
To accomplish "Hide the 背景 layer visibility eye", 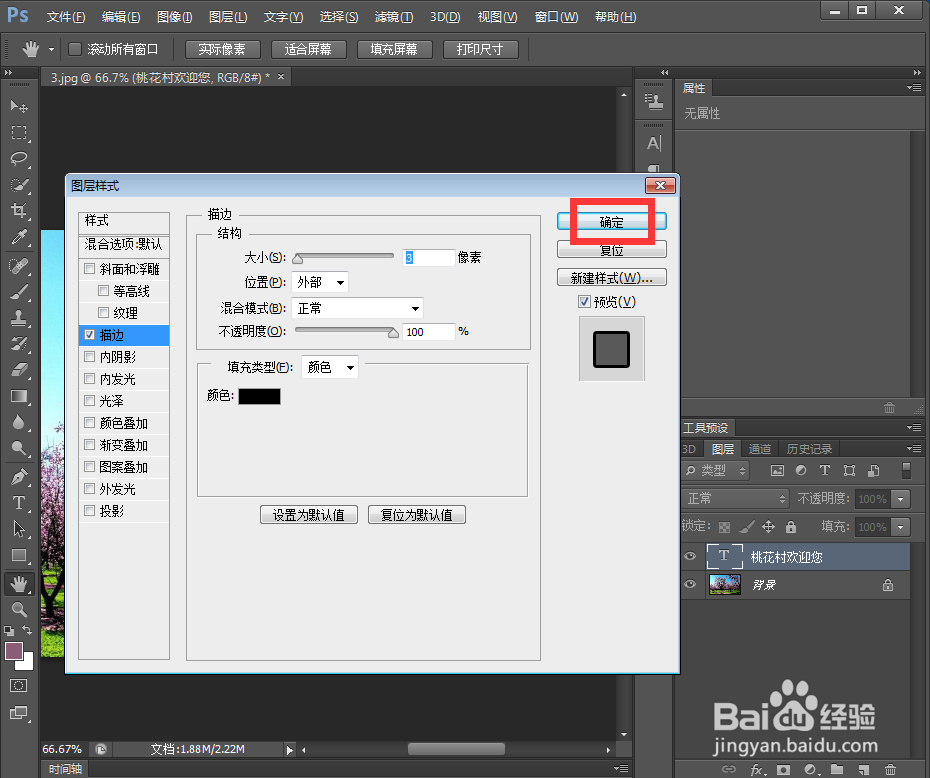I will point(691,584).
